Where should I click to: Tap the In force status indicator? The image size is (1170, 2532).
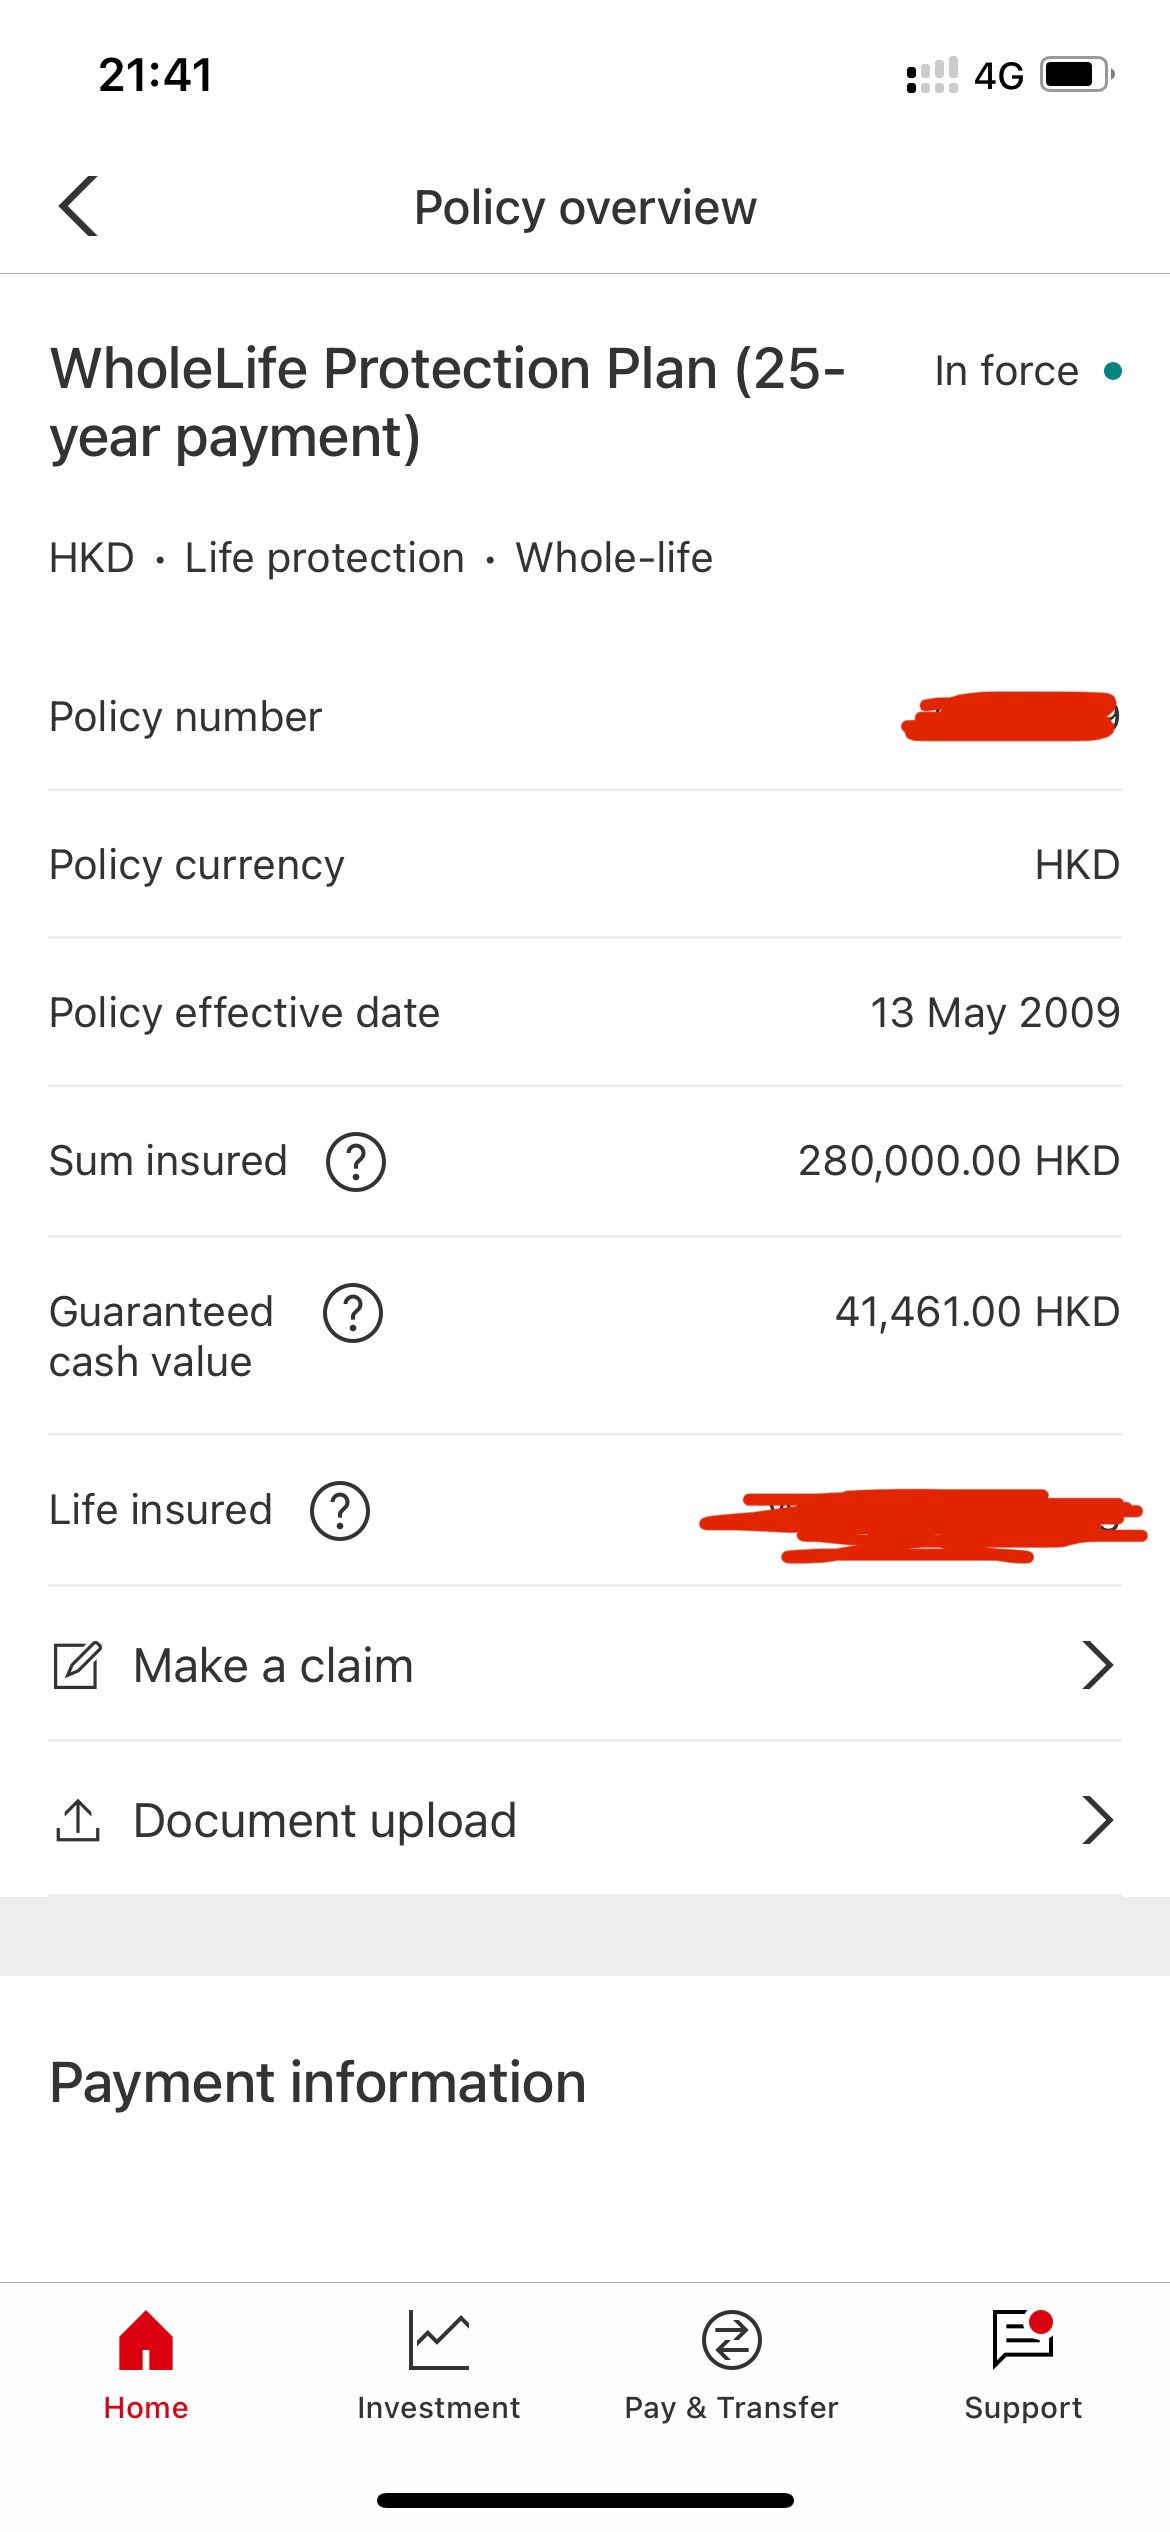[1028, 371]
